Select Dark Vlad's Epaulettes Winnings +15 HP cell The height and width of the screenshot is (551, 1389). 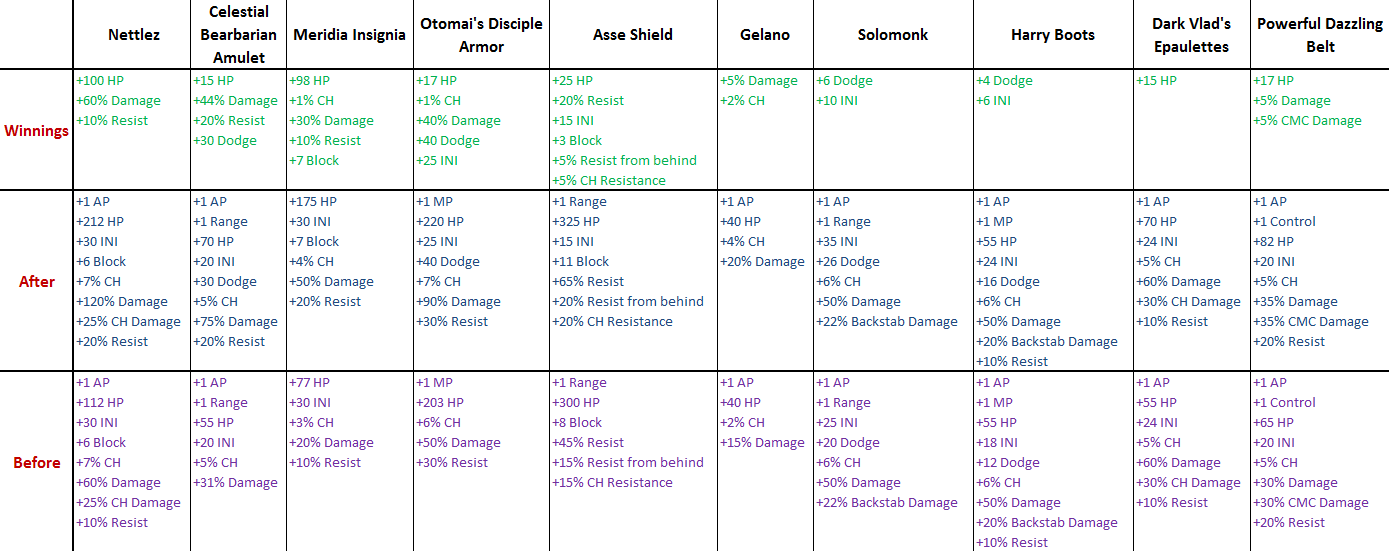(x=1192, y=130)
